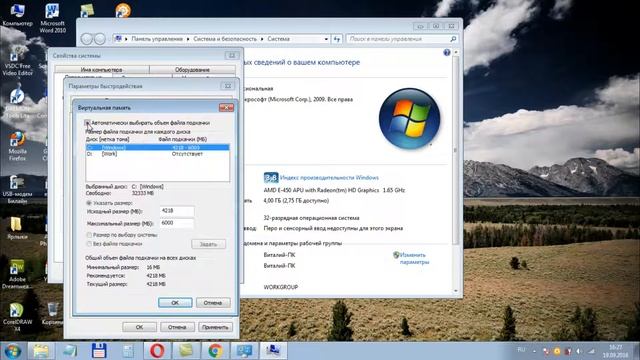Expand the arrow after Система и безопасность breadcrumb
640x360 pixels.
[x=262, y=39]
